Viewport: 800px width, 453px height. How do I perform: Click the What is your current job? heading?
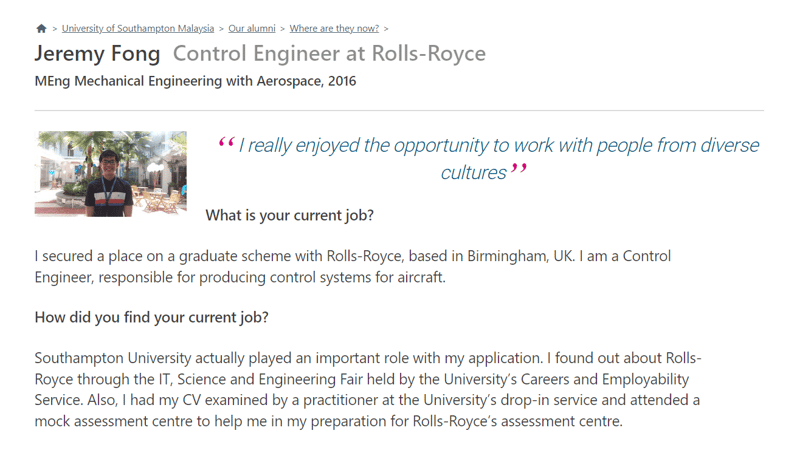(289, 215)
